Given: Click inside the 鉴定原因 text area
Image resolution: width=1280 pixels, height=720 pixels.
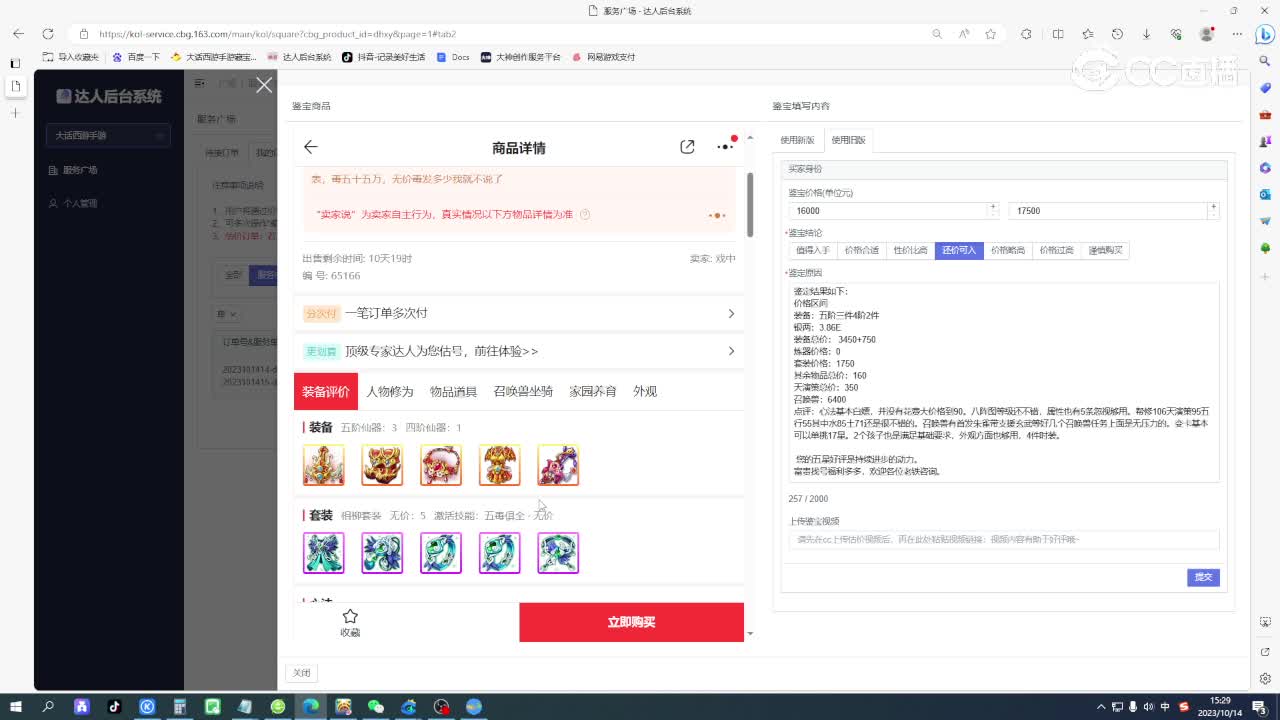Looking at the screenshot, I should [1004, 382].
